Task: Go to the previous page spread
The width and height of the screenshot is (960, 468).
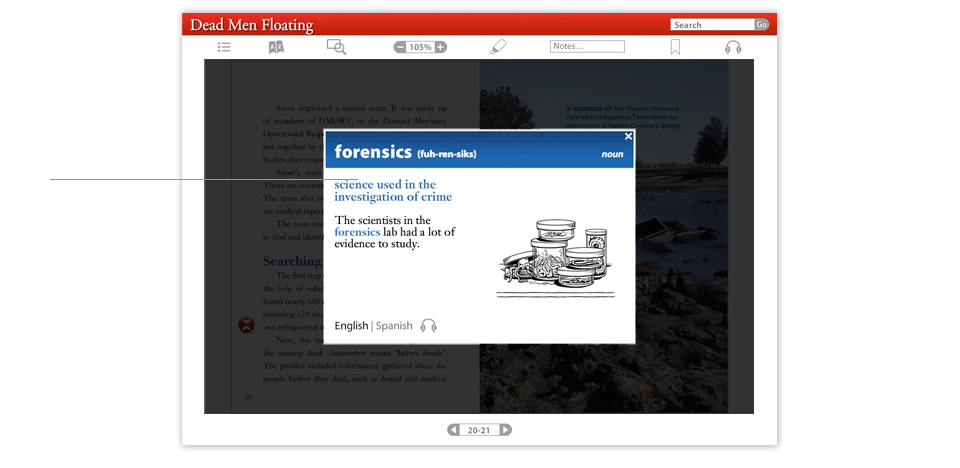Action: 453,430
